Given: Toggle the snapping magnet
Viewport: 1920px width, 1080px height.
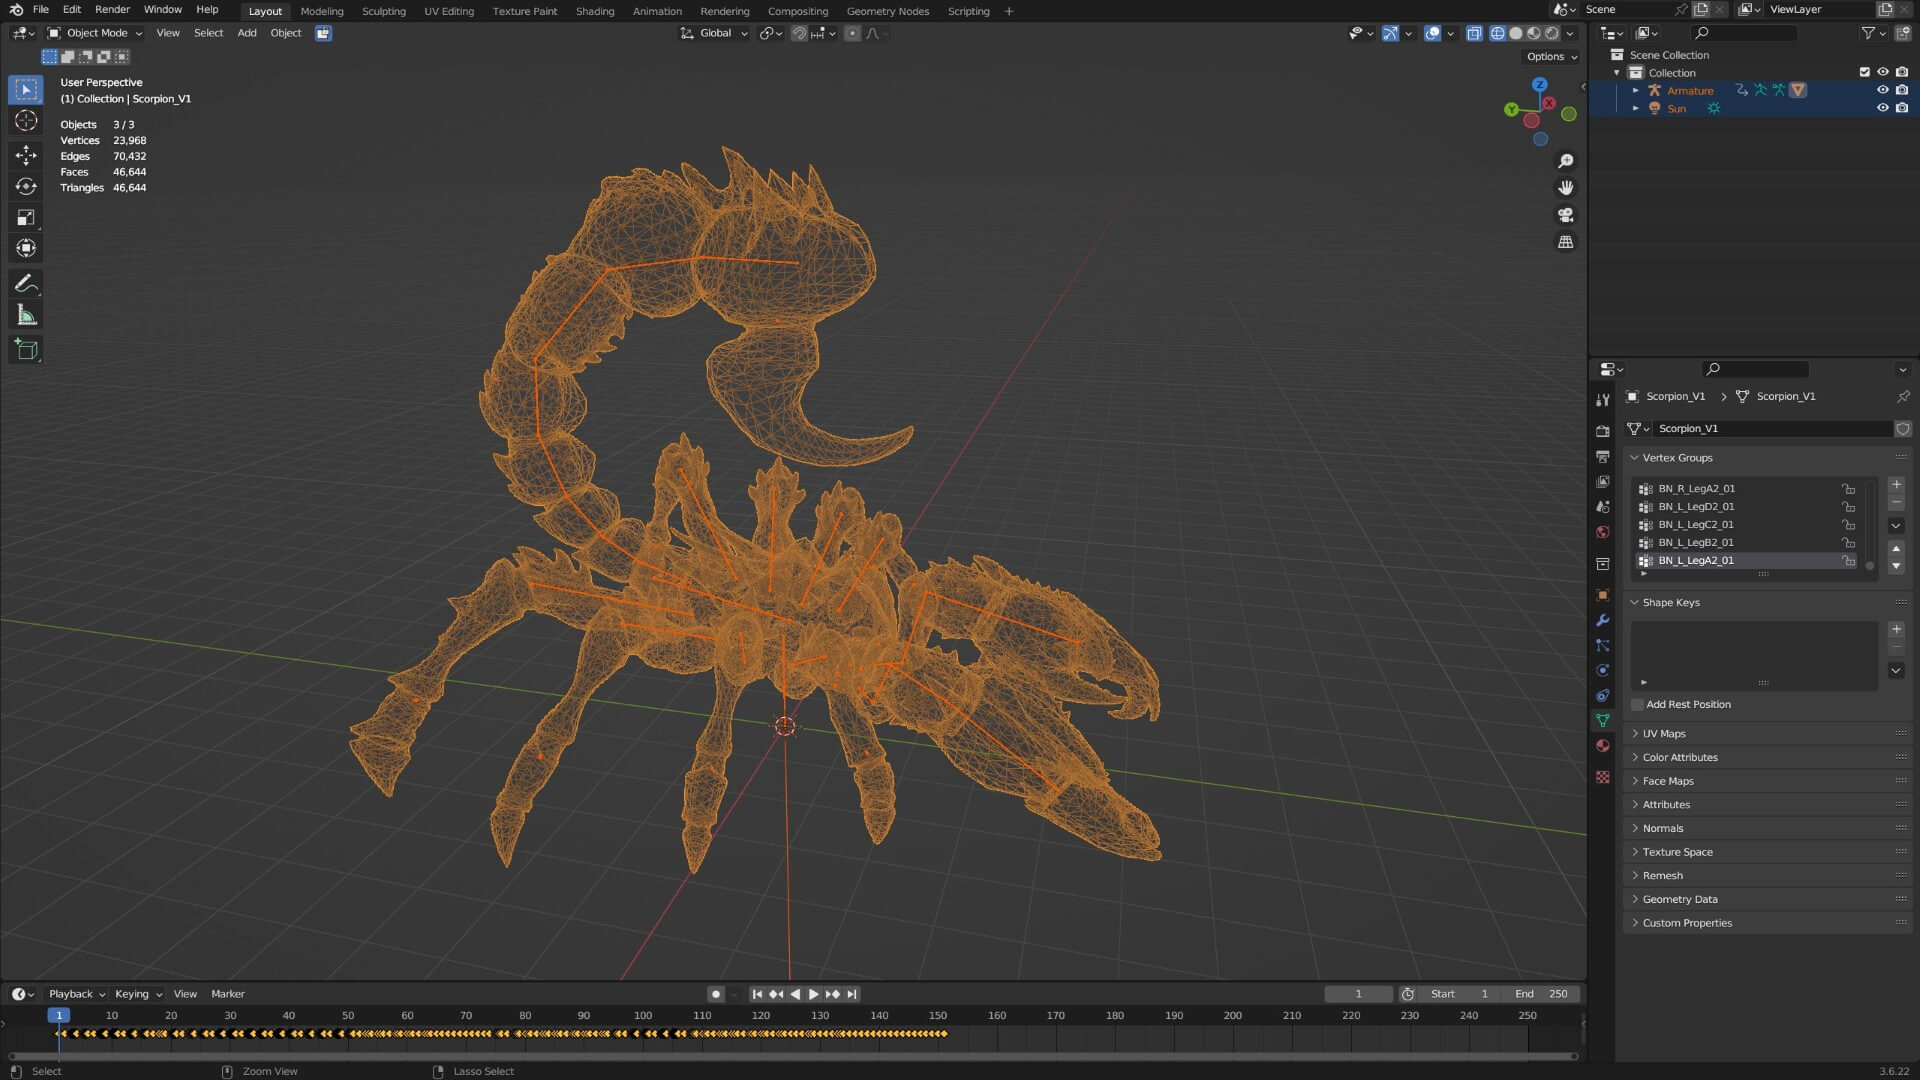Looking at the screenshot, I should pyautogui.click(x=799, y=33).
